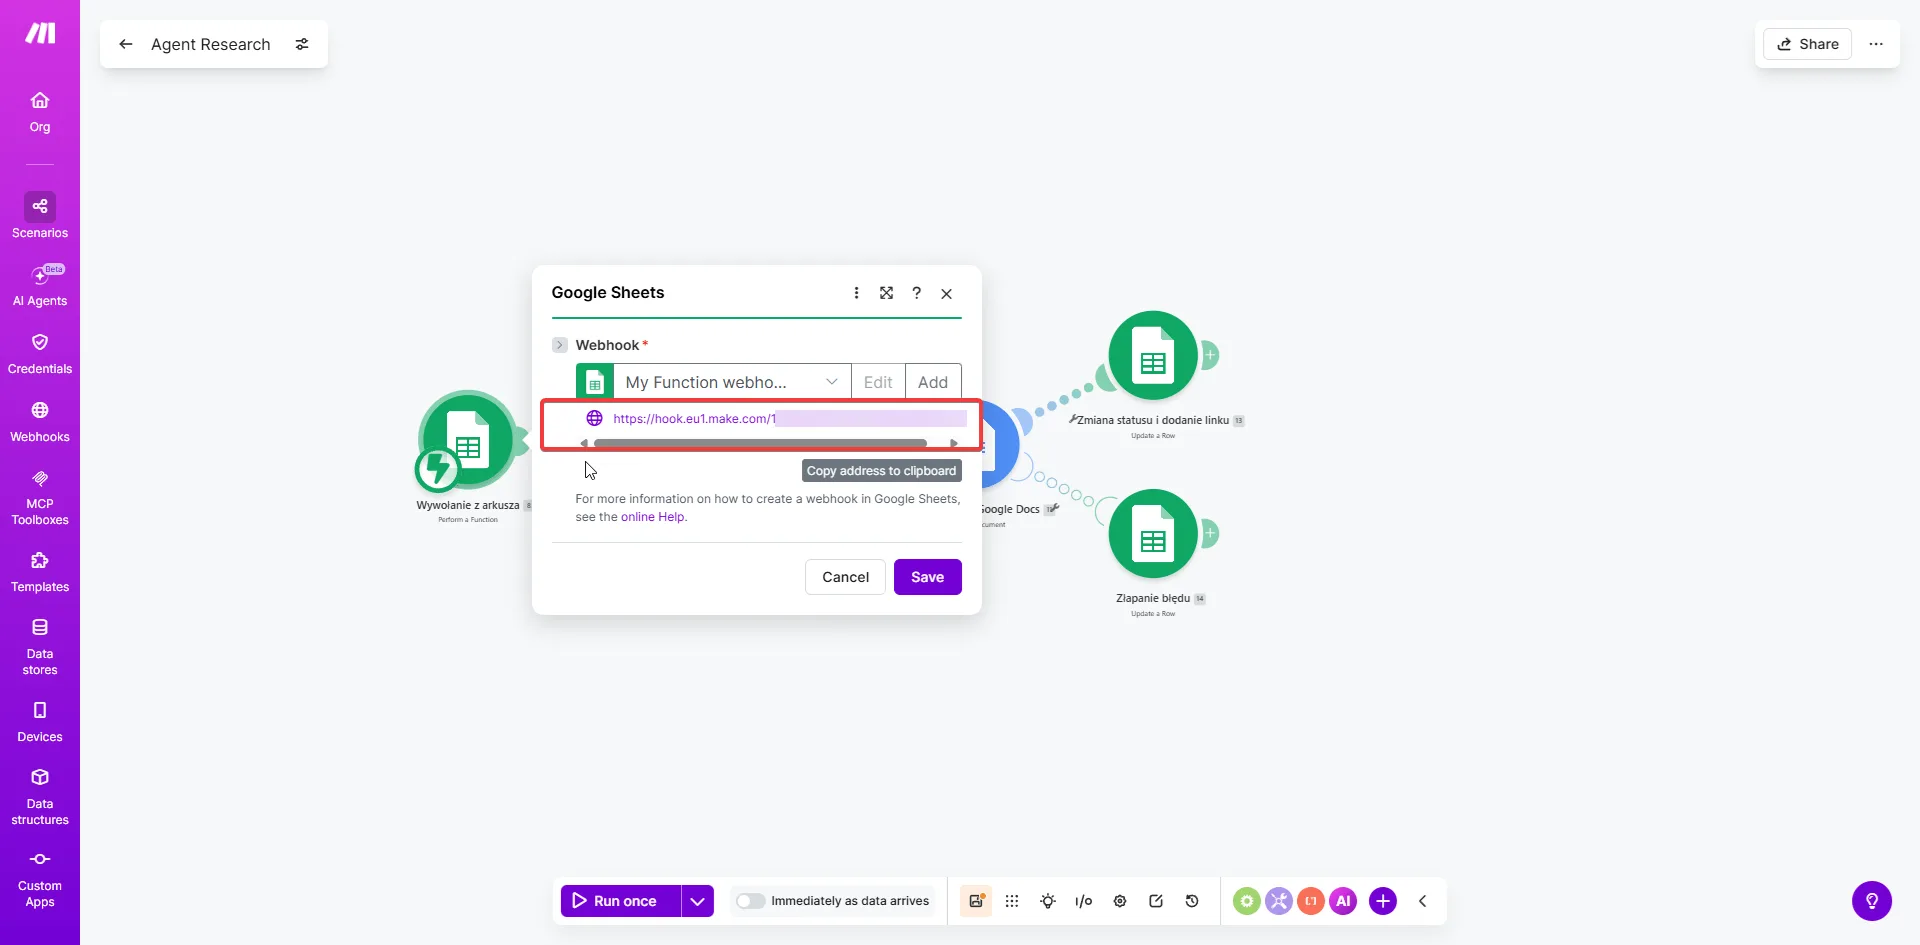The width and height of the screenshot is (1920, 945).
Task: Open Run once options dropdown arrow
Action: [698, 901]
